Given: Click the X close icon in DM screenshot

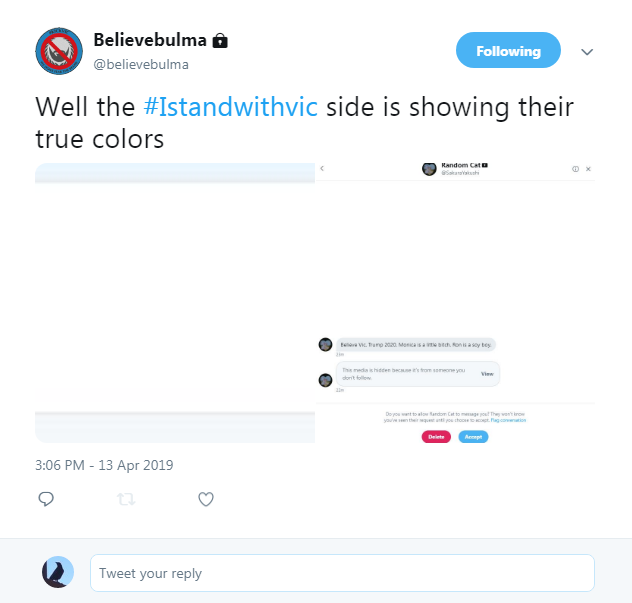Looking at the screenshot, I should click(588, 169).
